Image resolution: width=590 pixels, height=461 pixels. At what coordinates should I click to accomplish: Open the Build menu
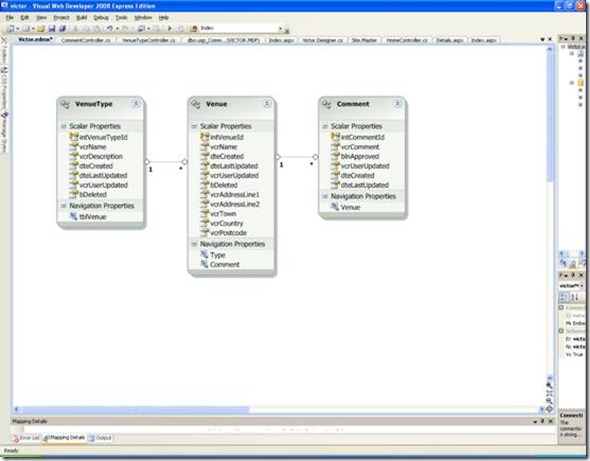[x=82, y=18]
